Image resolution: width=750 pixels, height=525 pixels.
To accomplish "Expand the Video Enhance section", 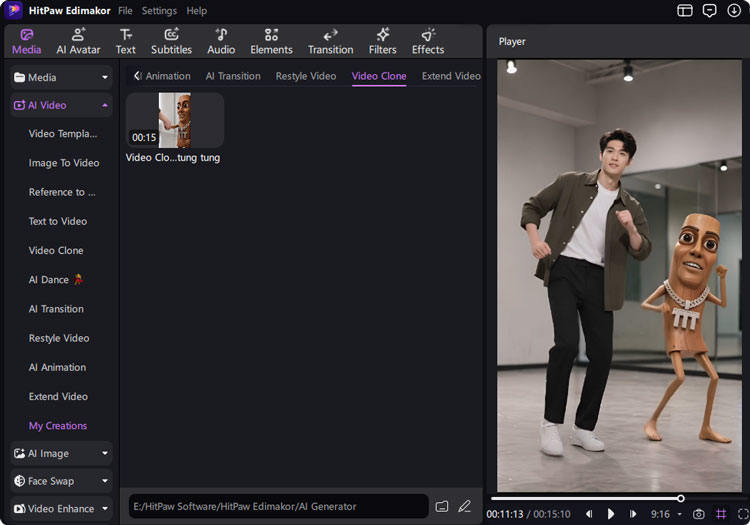I will 105,508.
